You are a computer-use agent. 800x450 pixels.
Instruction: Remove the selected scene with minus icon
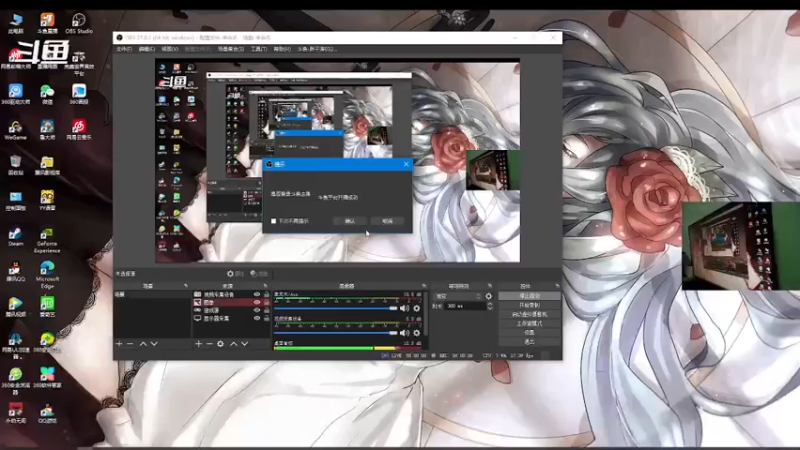[x=130, y=344]
